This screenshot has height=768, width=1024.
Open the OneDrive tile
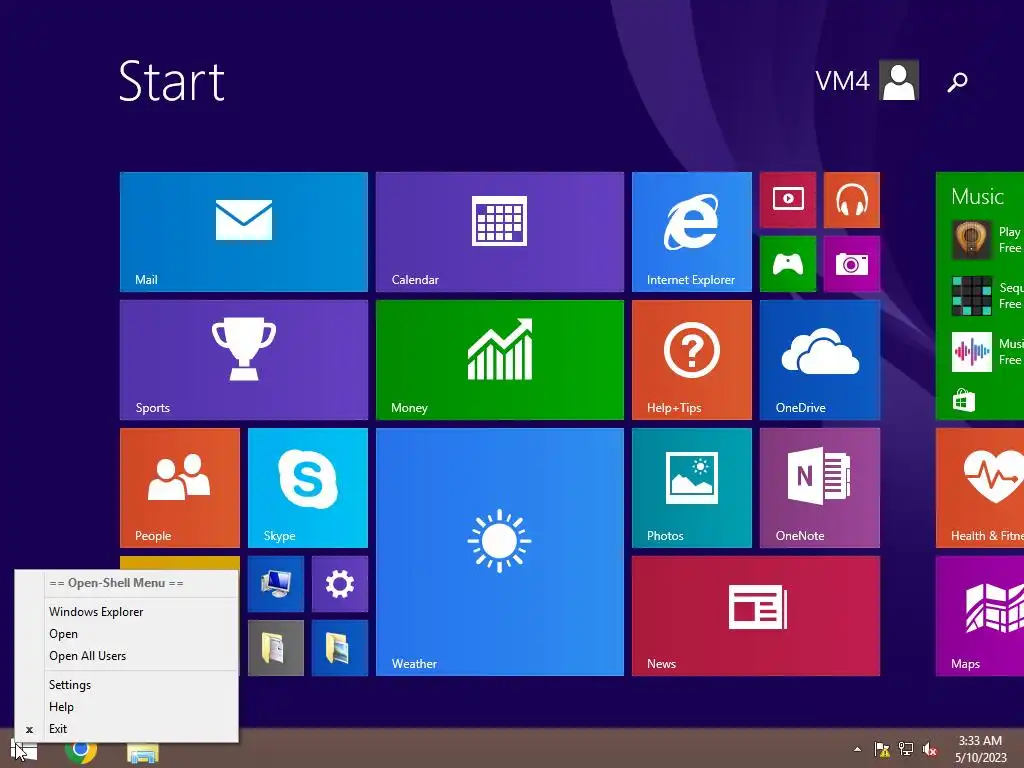pyautogui.click(x=820, y=360)
